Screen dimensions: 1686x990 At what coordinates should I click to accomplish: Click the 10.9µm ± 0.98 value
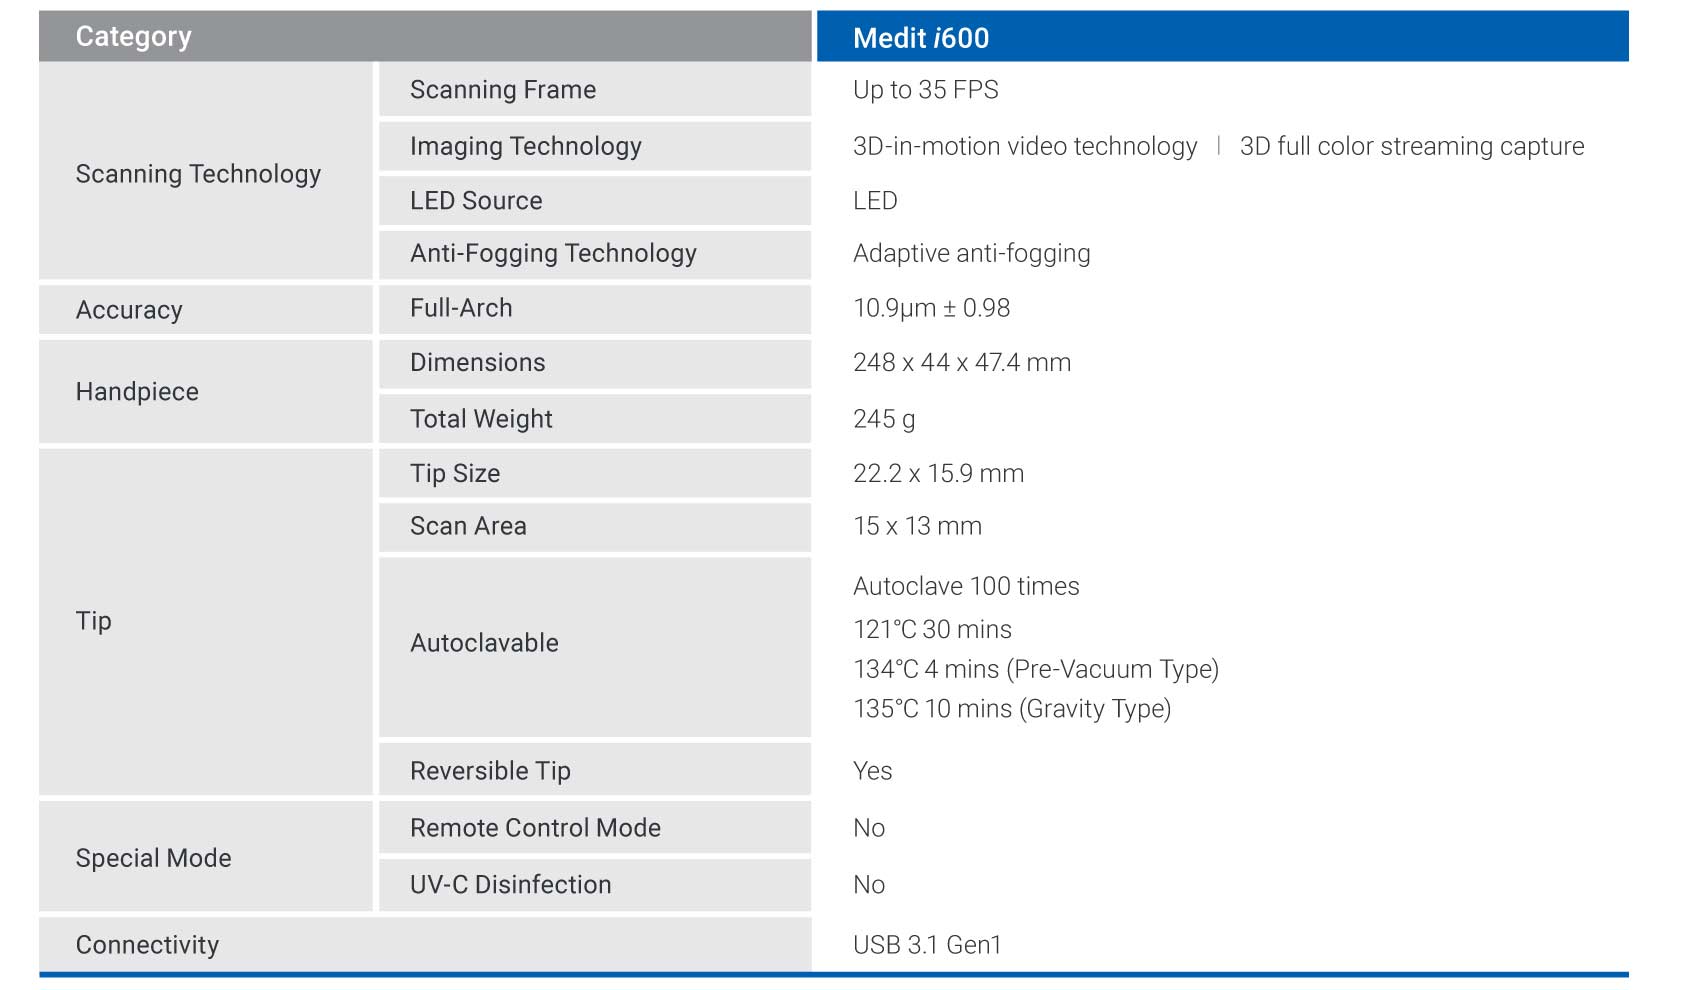point(931,308)
